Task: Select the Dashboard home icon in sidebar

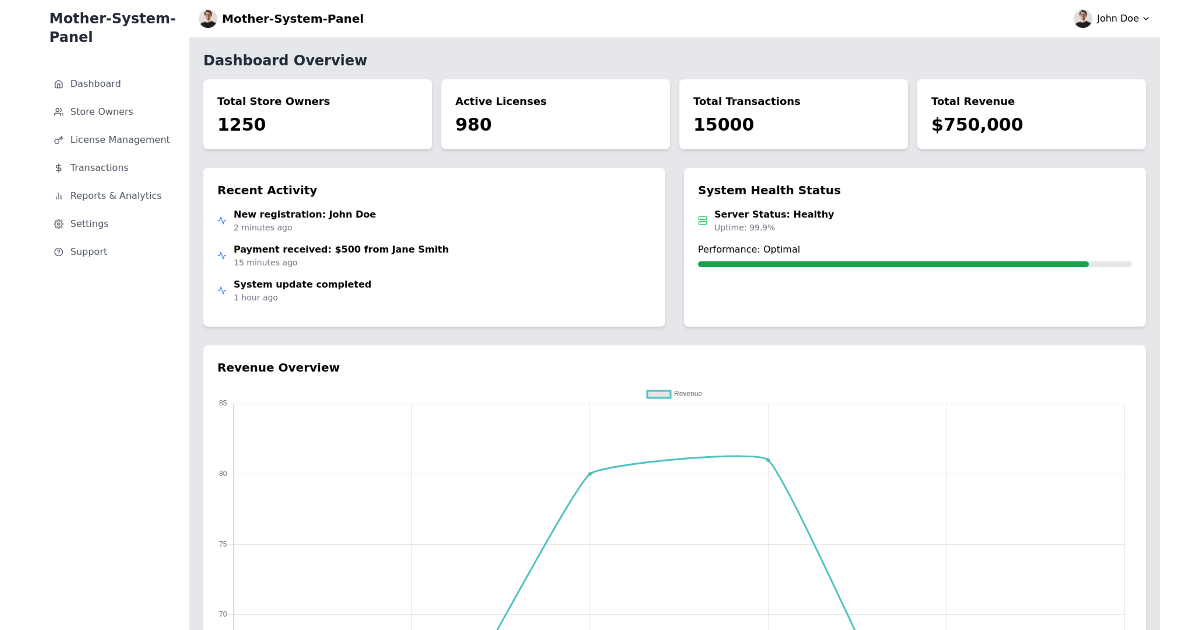Action: [x=58, y=84]
